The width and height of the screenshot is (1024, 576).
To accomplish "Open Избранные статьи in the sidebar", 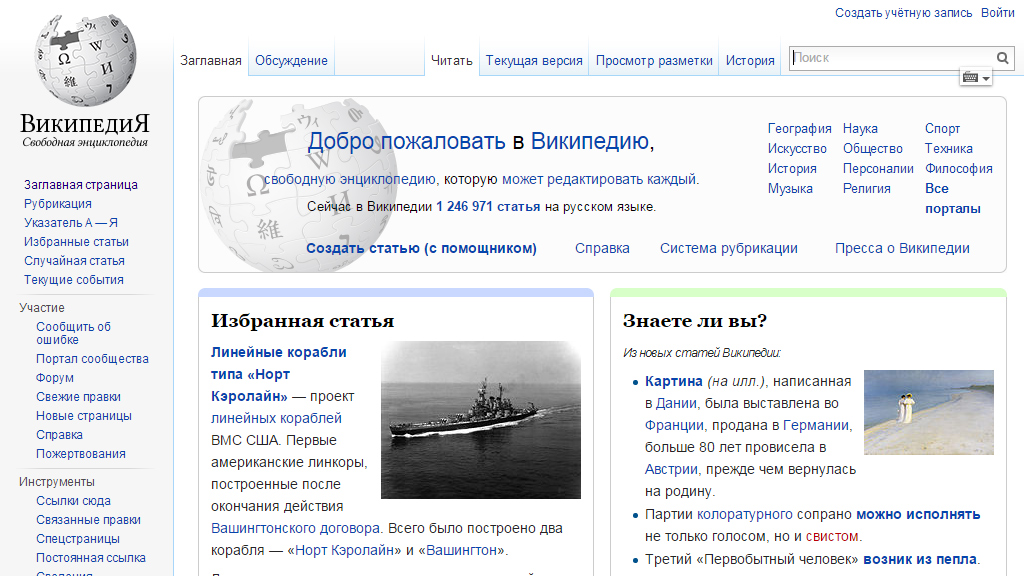I will 76,242.
